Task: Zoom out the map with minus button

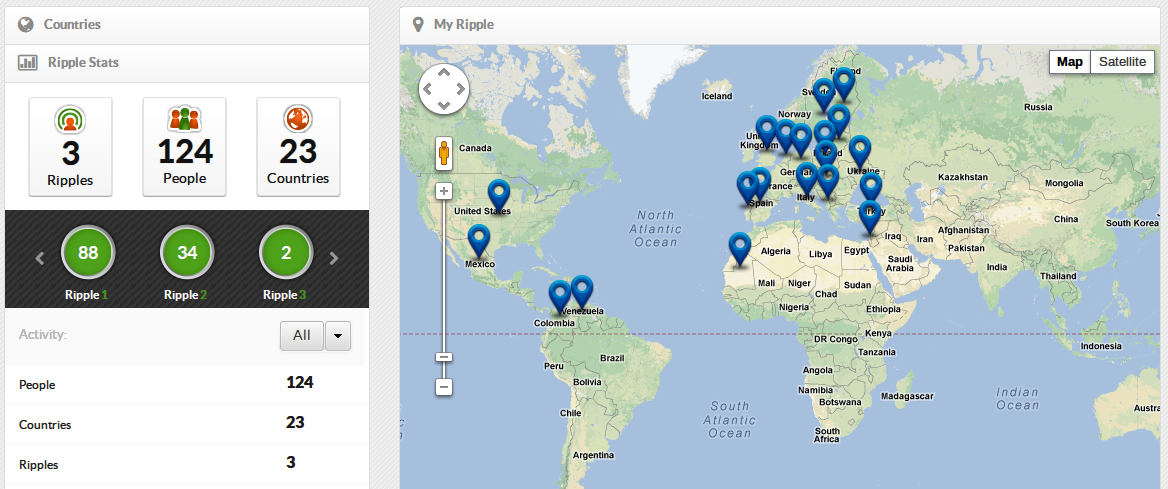Action: 444,387
